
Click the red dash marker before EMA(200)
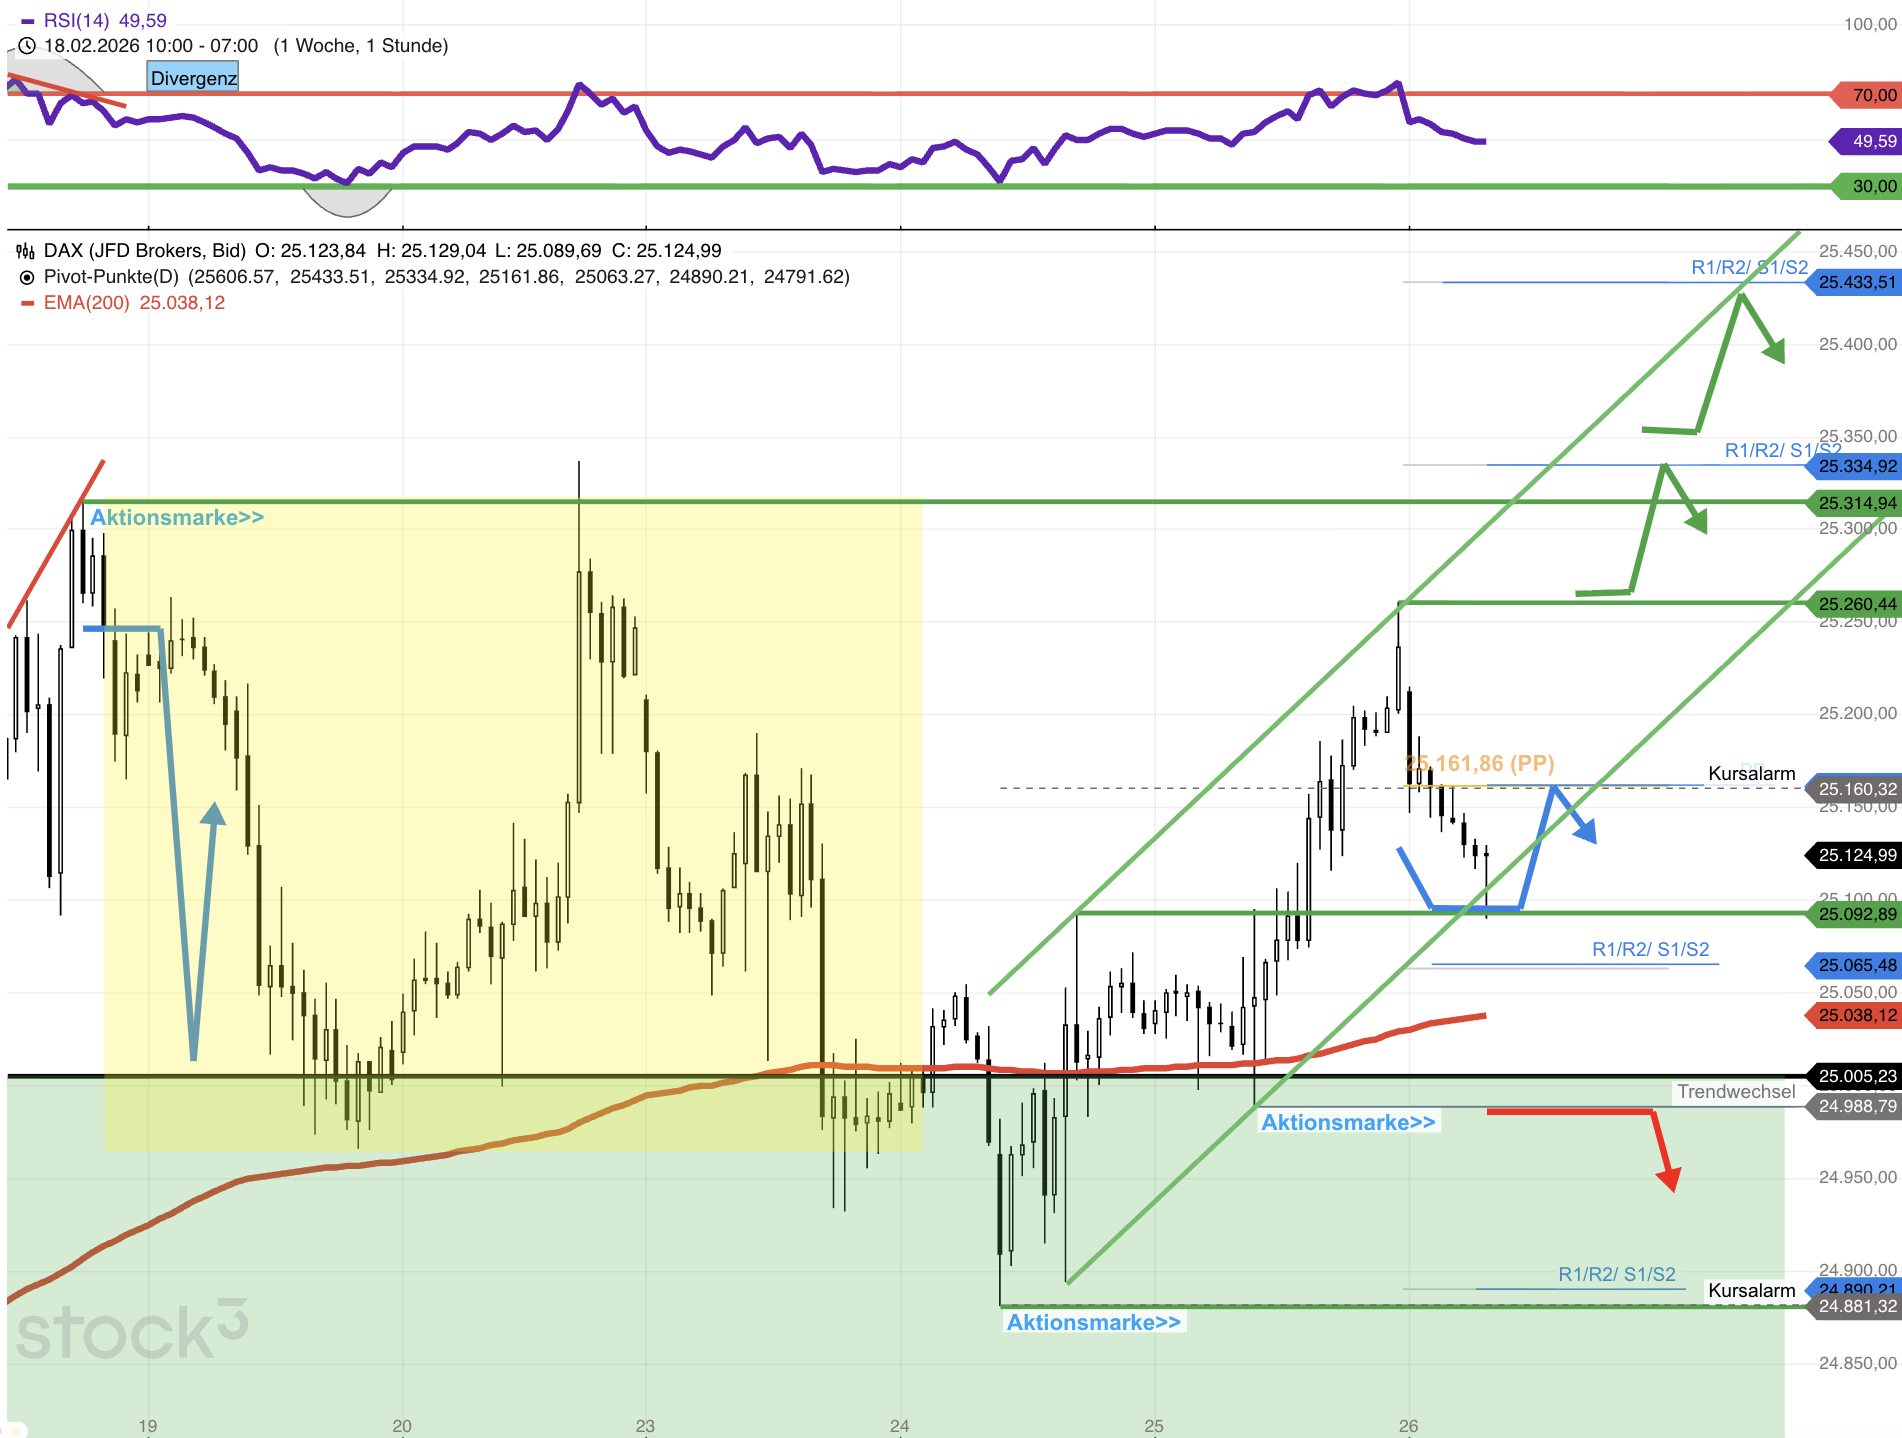click(27, 303)
